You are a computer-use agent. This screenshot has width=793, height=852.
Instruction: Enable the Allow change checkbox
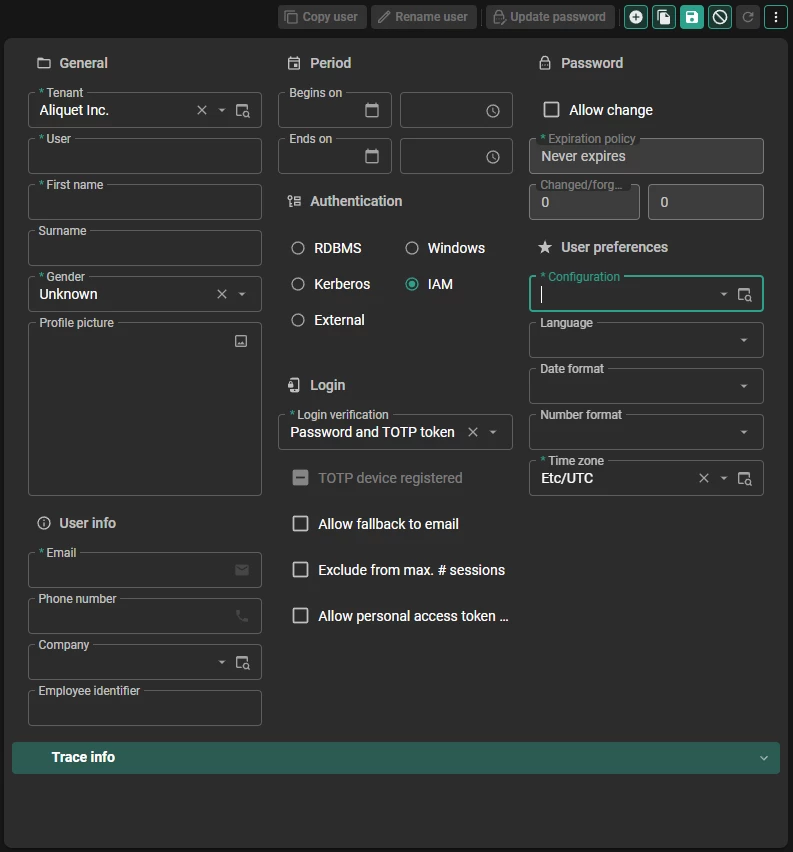551,110
